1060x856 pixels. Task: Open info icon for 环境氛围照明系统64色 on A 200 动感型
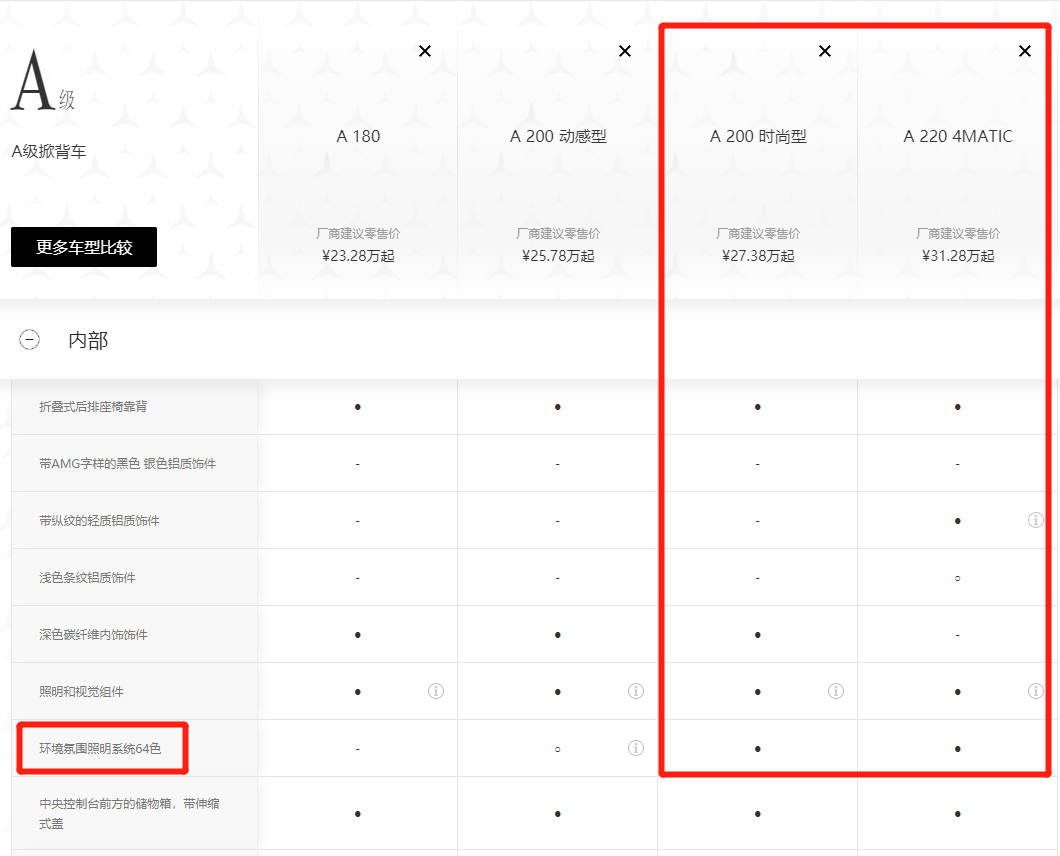click(x=636, y=748)
